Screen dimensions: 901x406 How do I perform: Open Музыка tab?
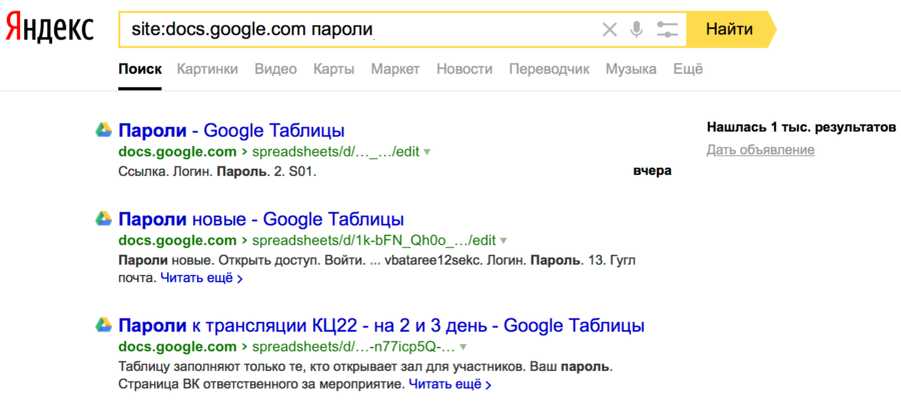[631, 69]
